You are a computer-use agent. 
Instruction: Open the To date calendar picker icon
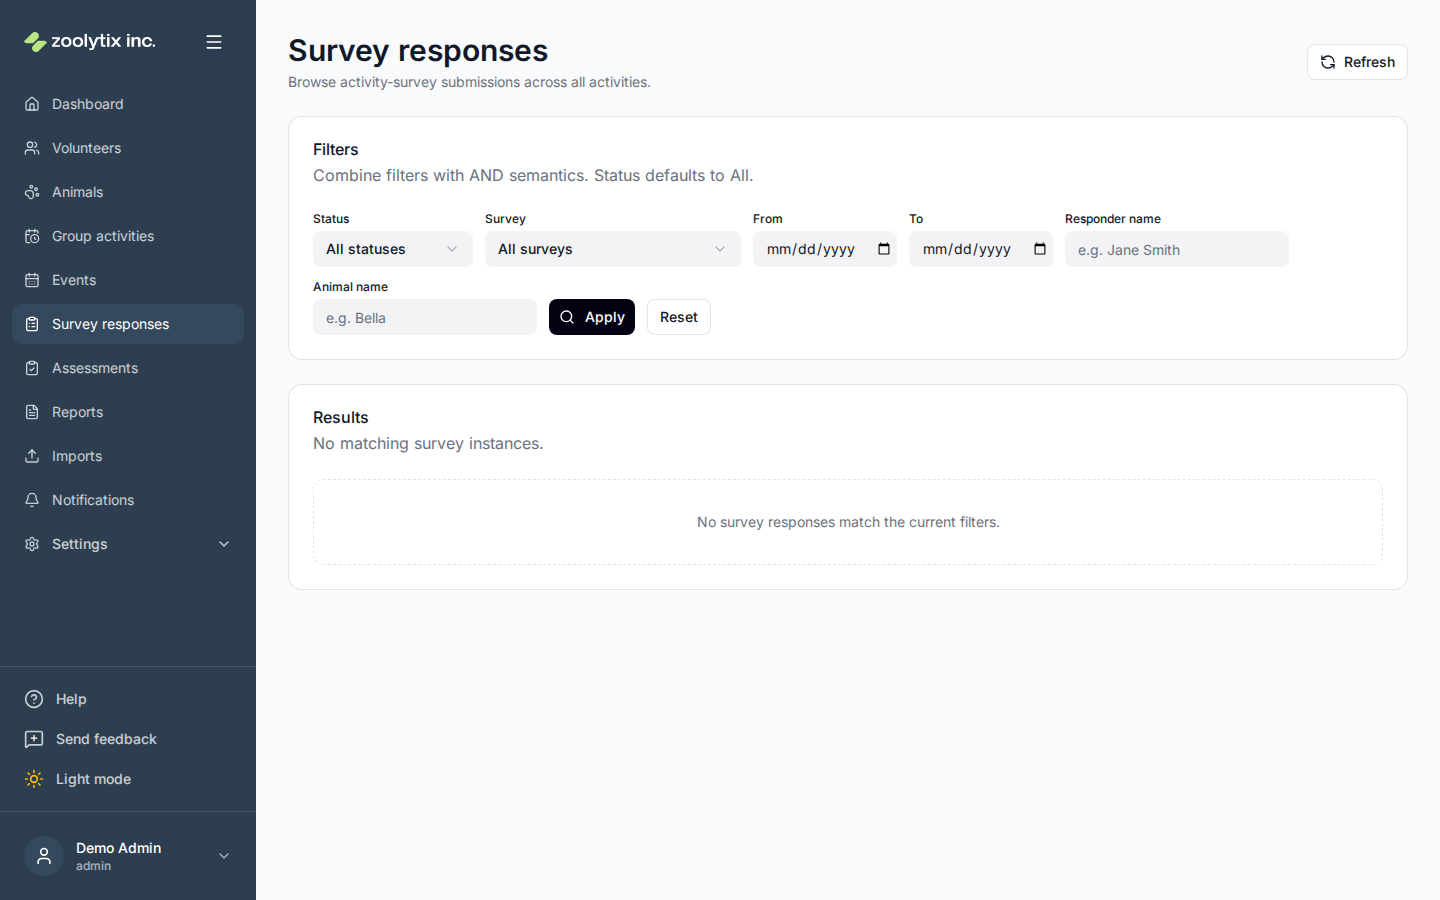(x=1040, y=249)
